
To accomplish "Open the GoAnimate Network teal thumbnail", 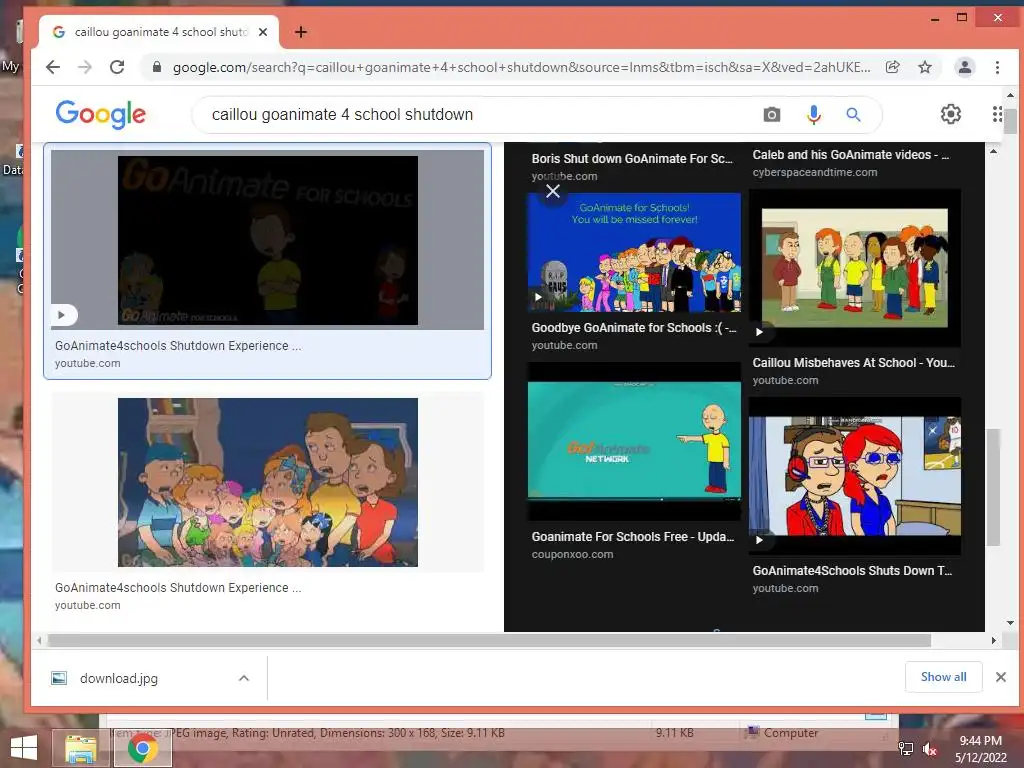I will [x=634, y=441].
